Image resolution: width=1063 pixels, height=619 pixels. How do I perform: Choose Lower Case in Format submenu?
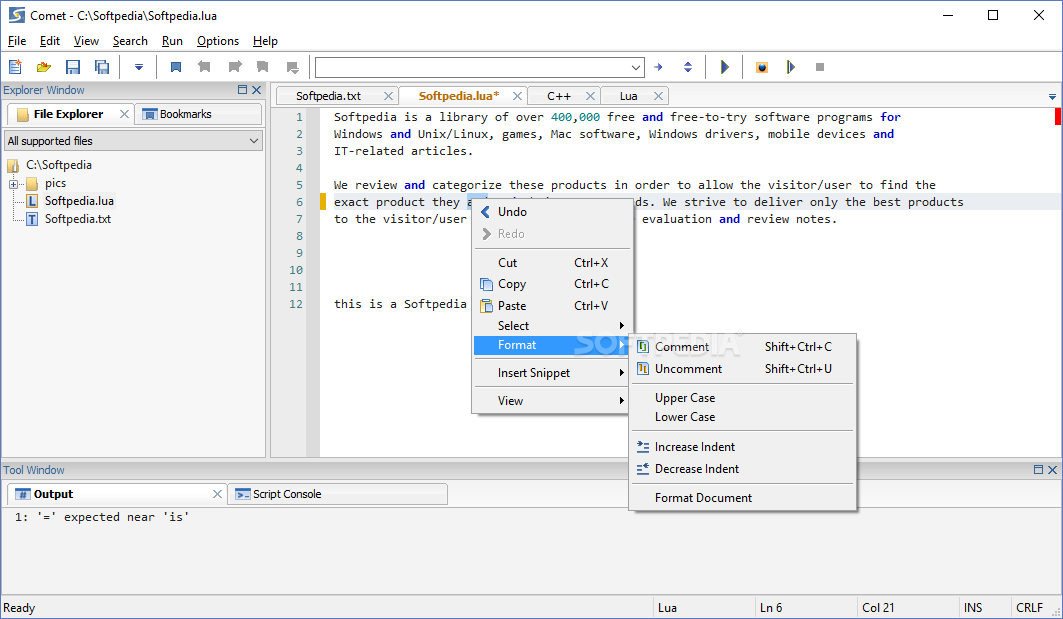click(x=742, y=417)
